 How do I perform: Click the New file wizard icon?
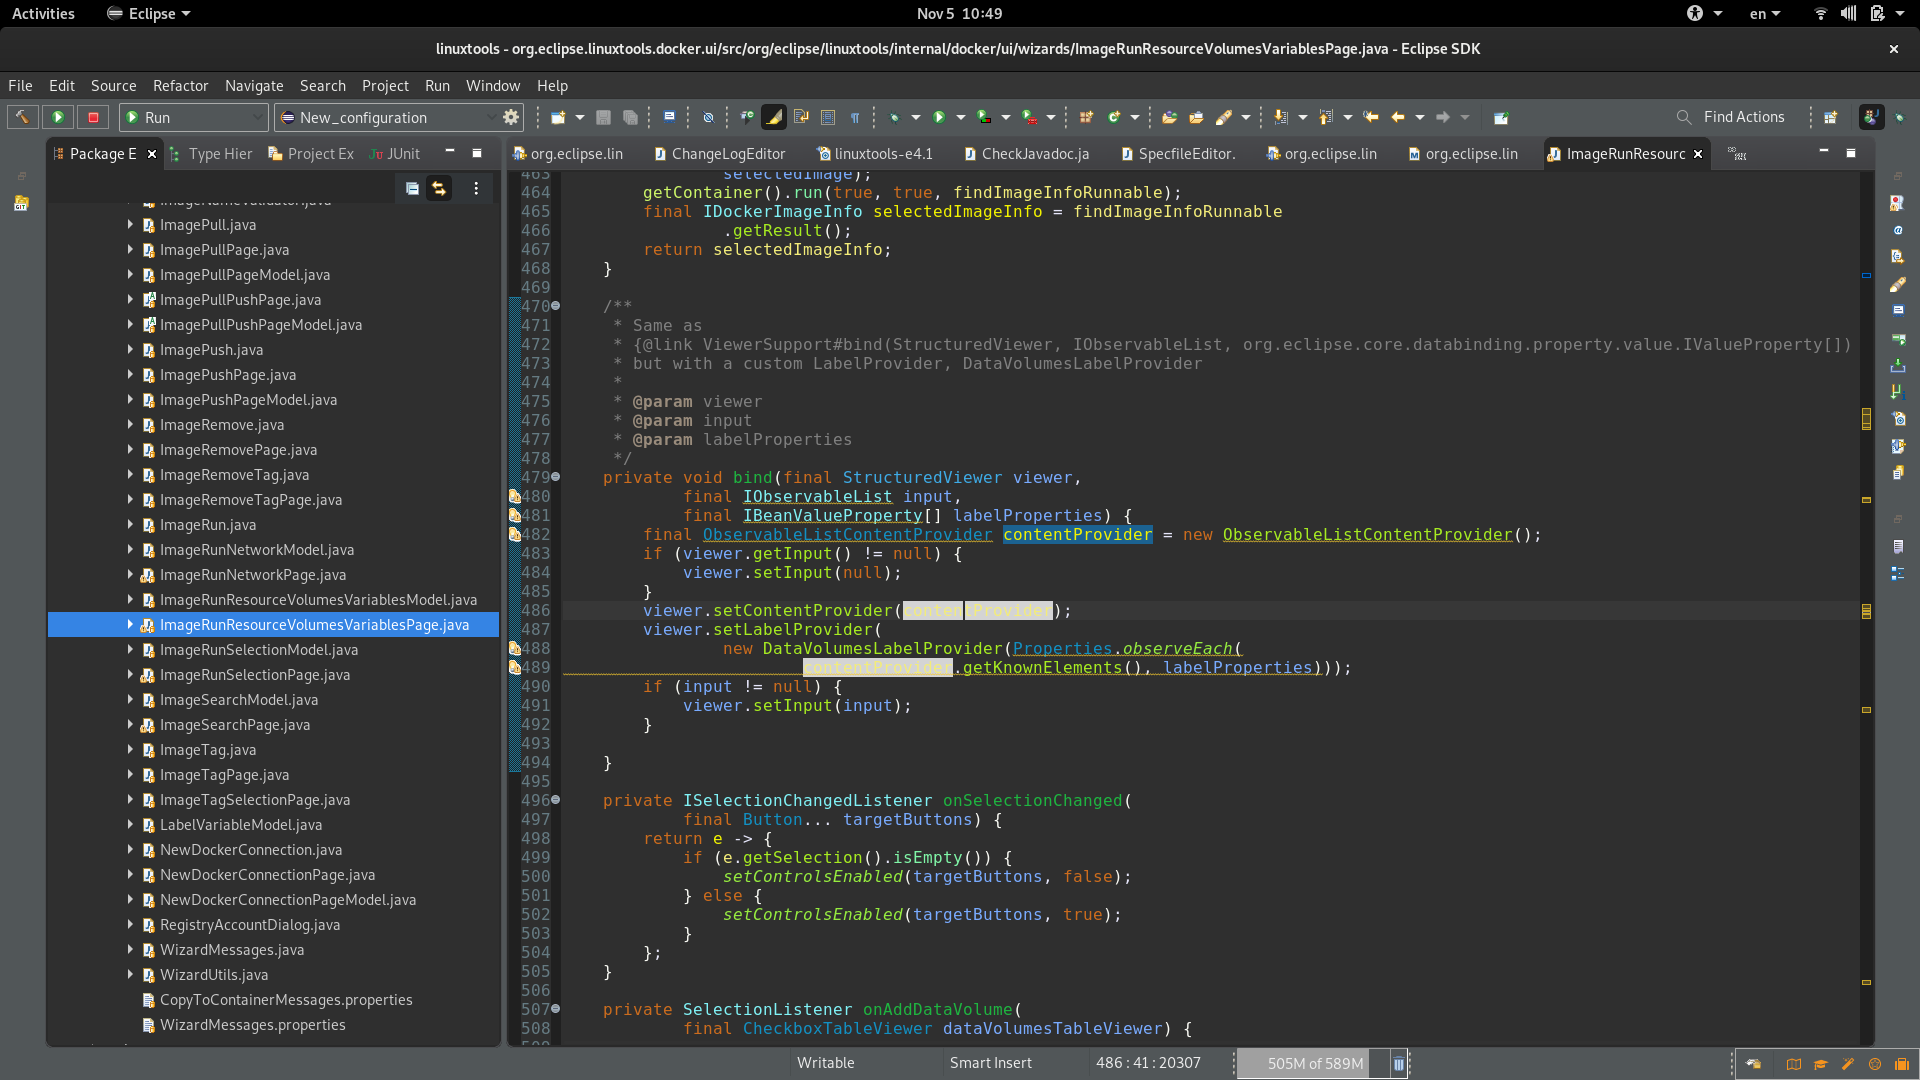(x=558, y=117)
